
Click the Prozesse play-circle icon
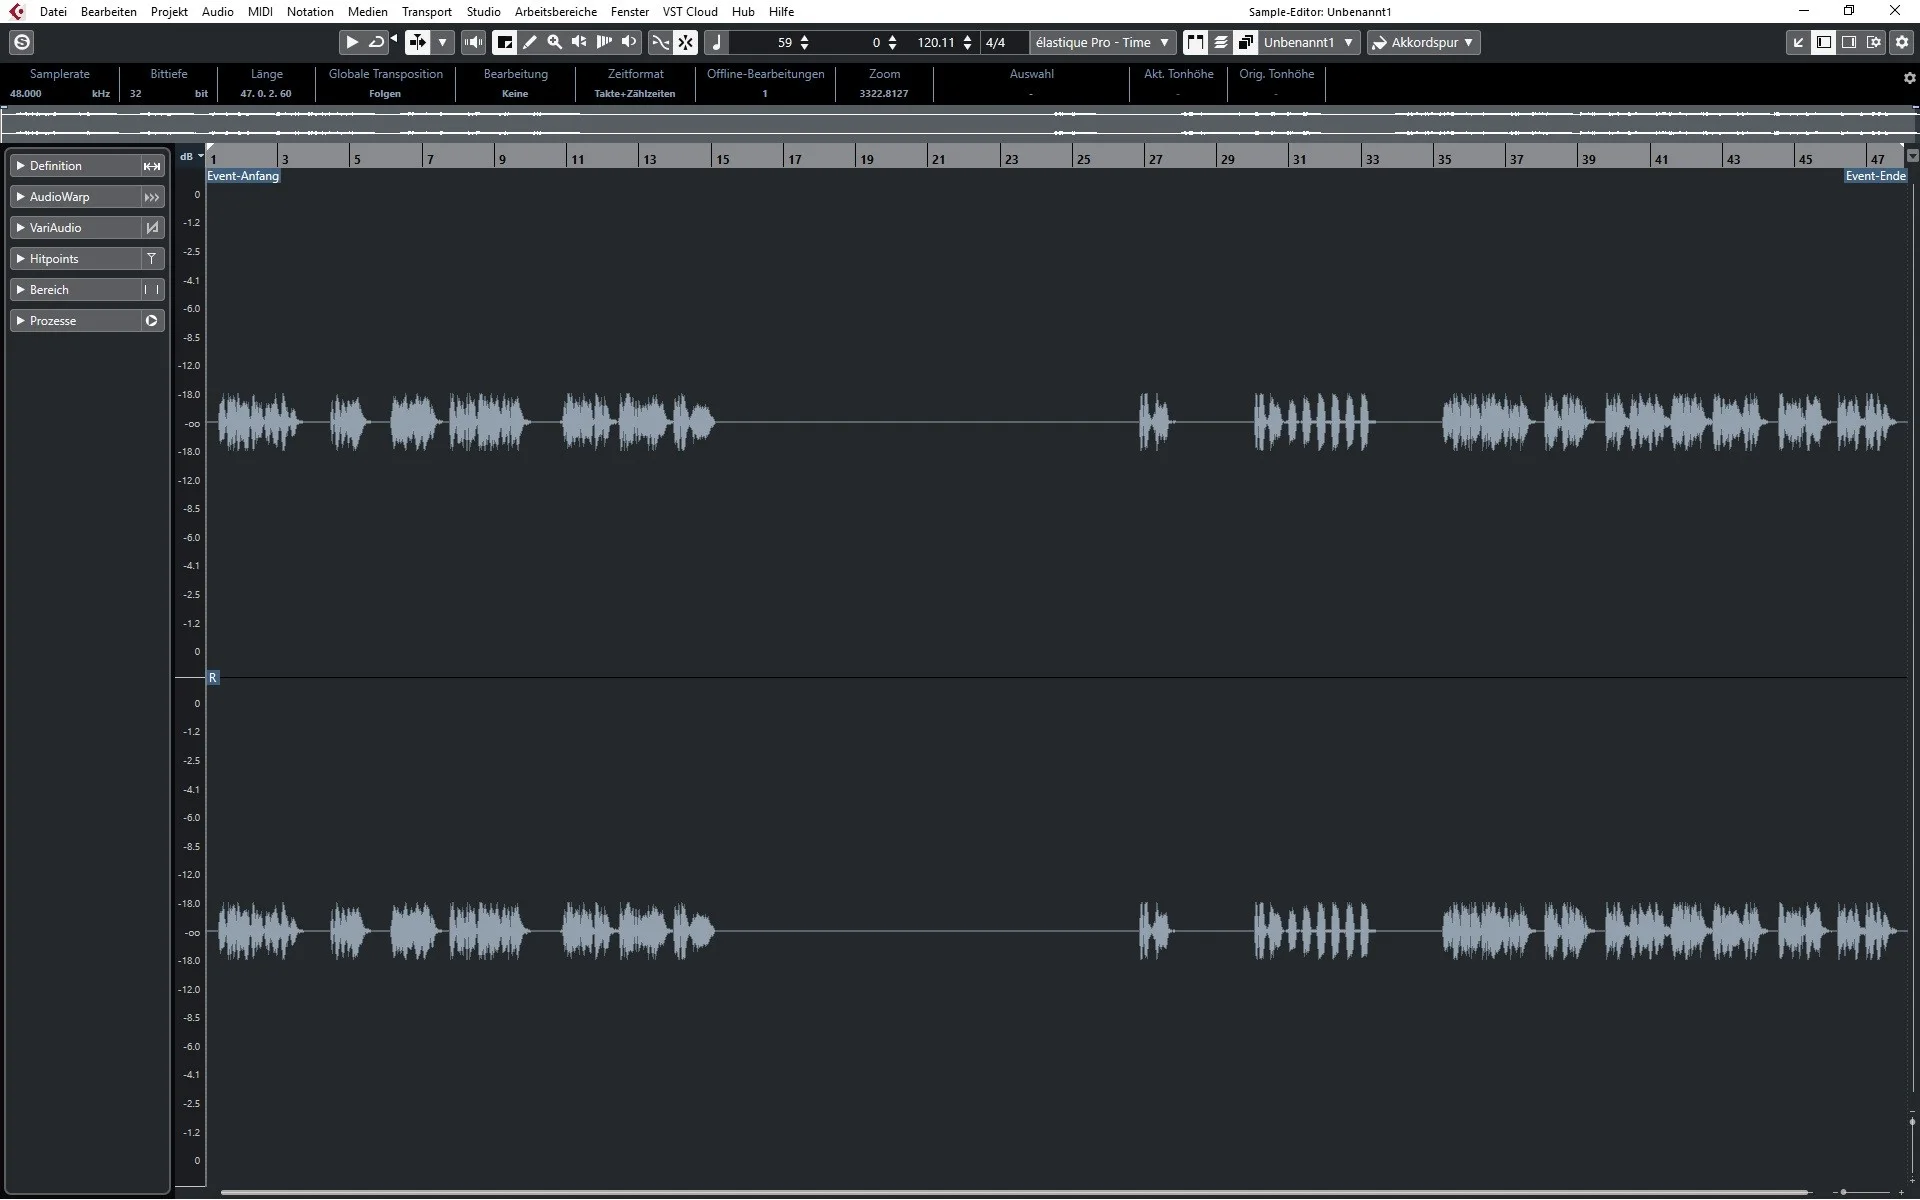(152, 321)
